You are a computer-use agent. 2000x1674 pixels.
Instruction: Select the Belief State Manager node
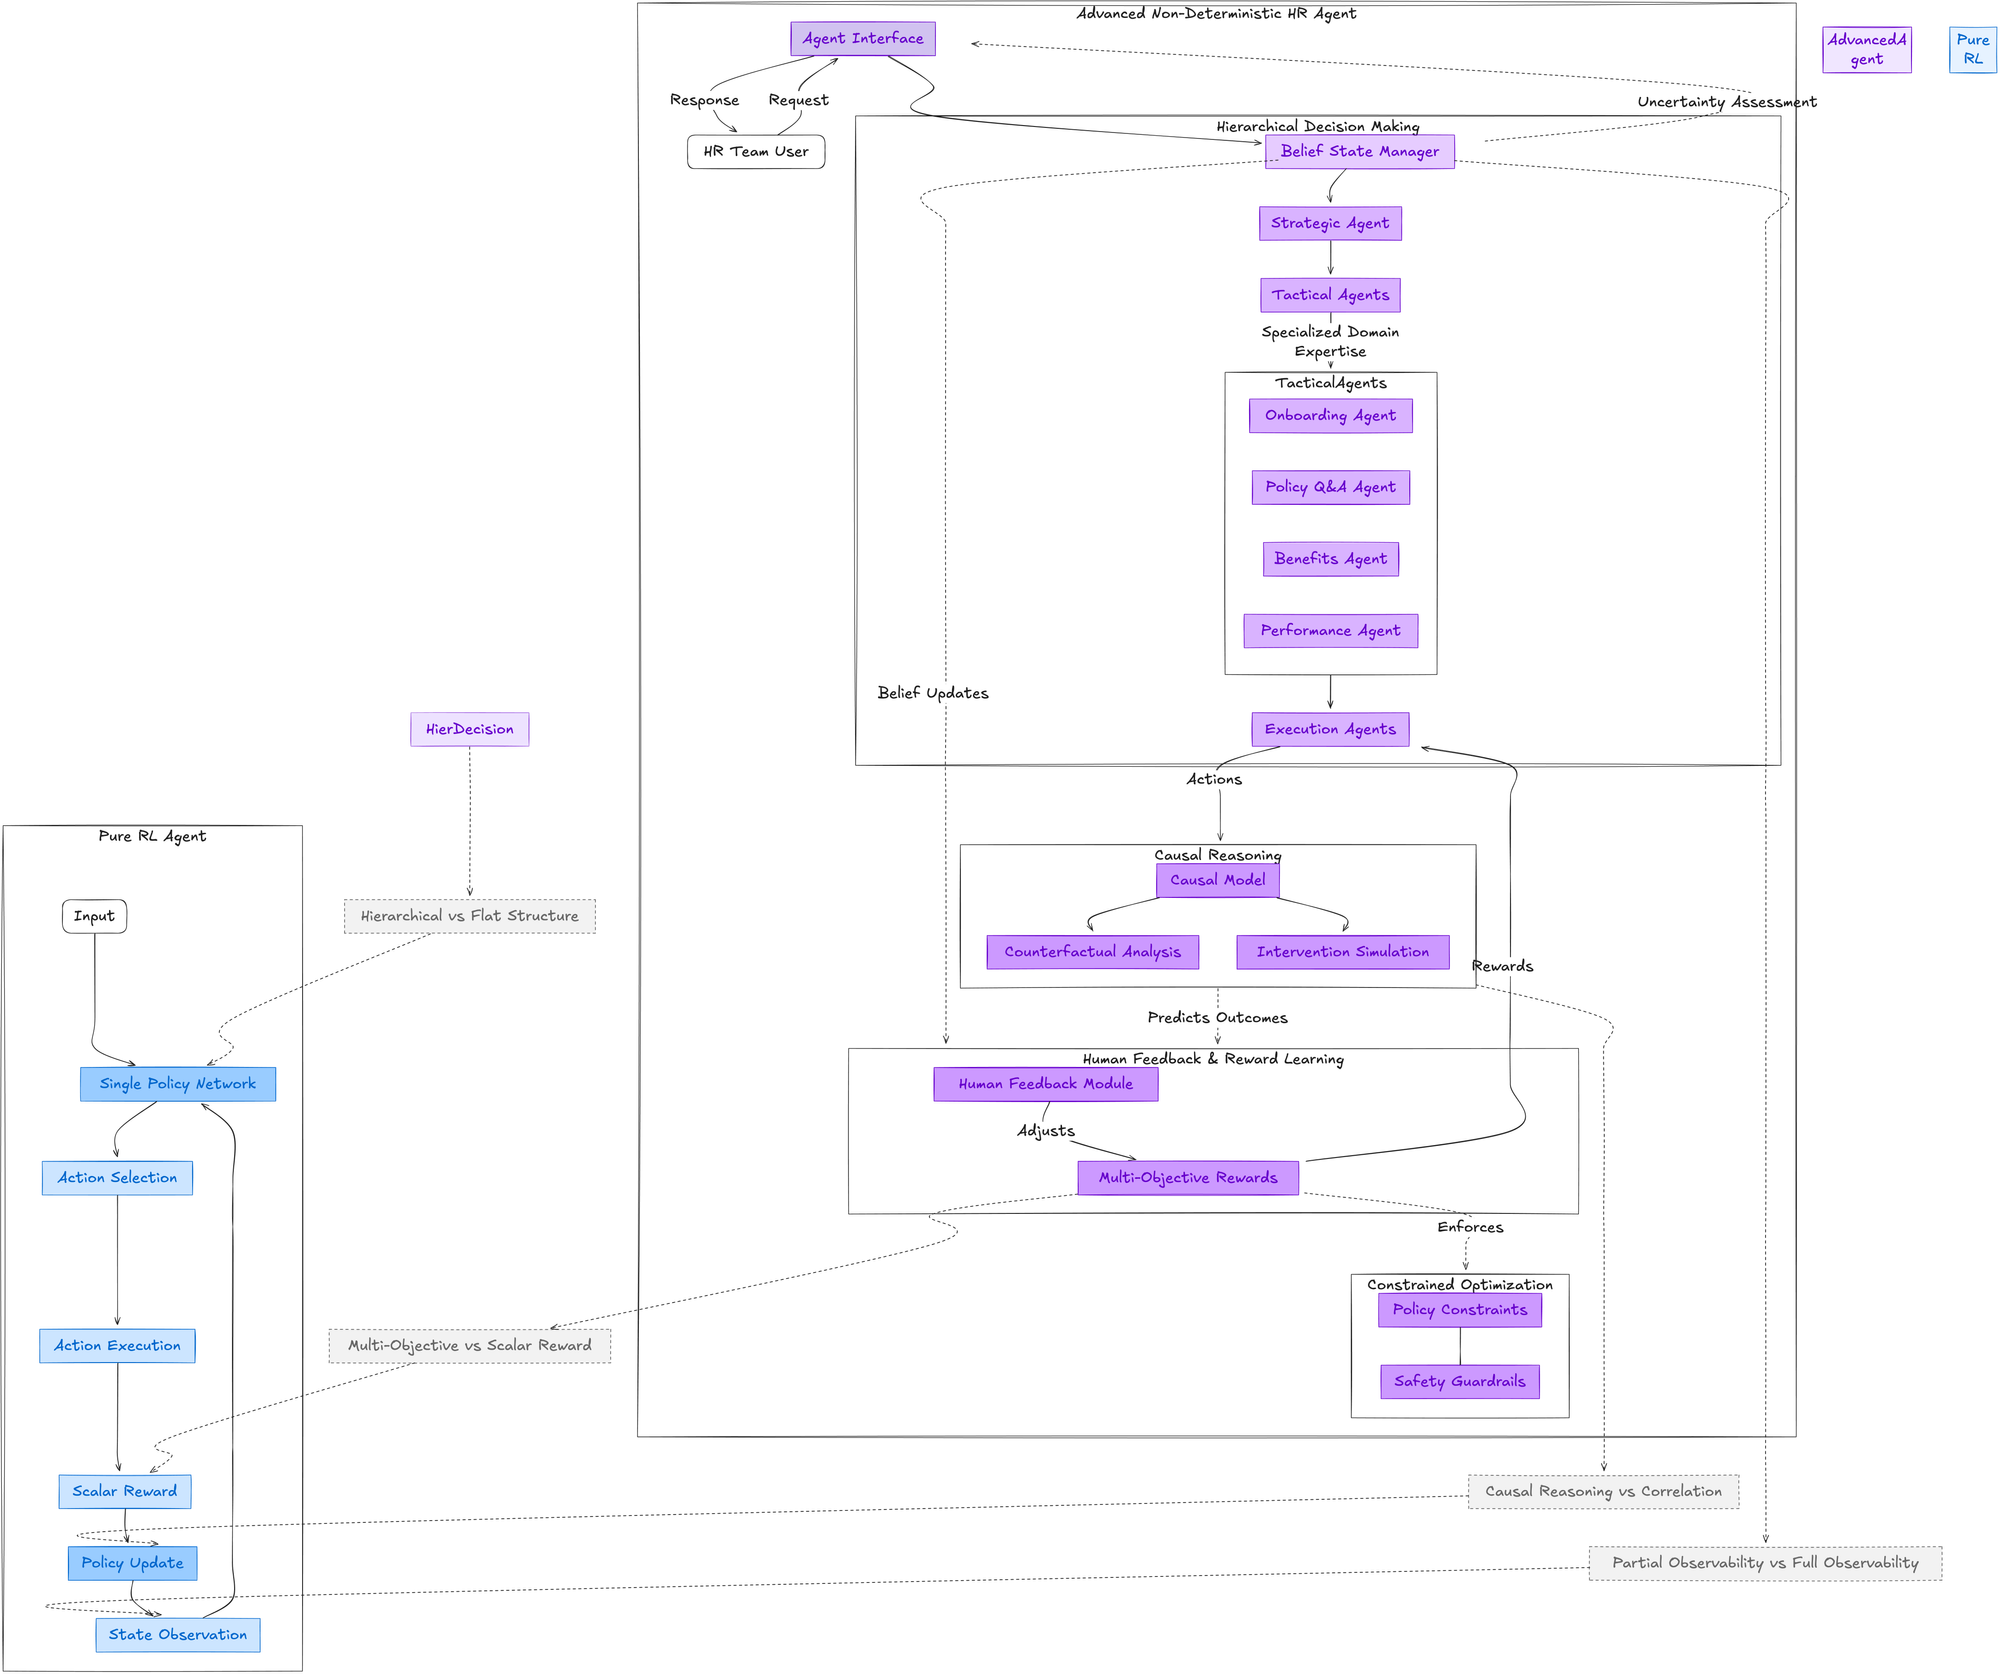click(x=1360, y=152)
